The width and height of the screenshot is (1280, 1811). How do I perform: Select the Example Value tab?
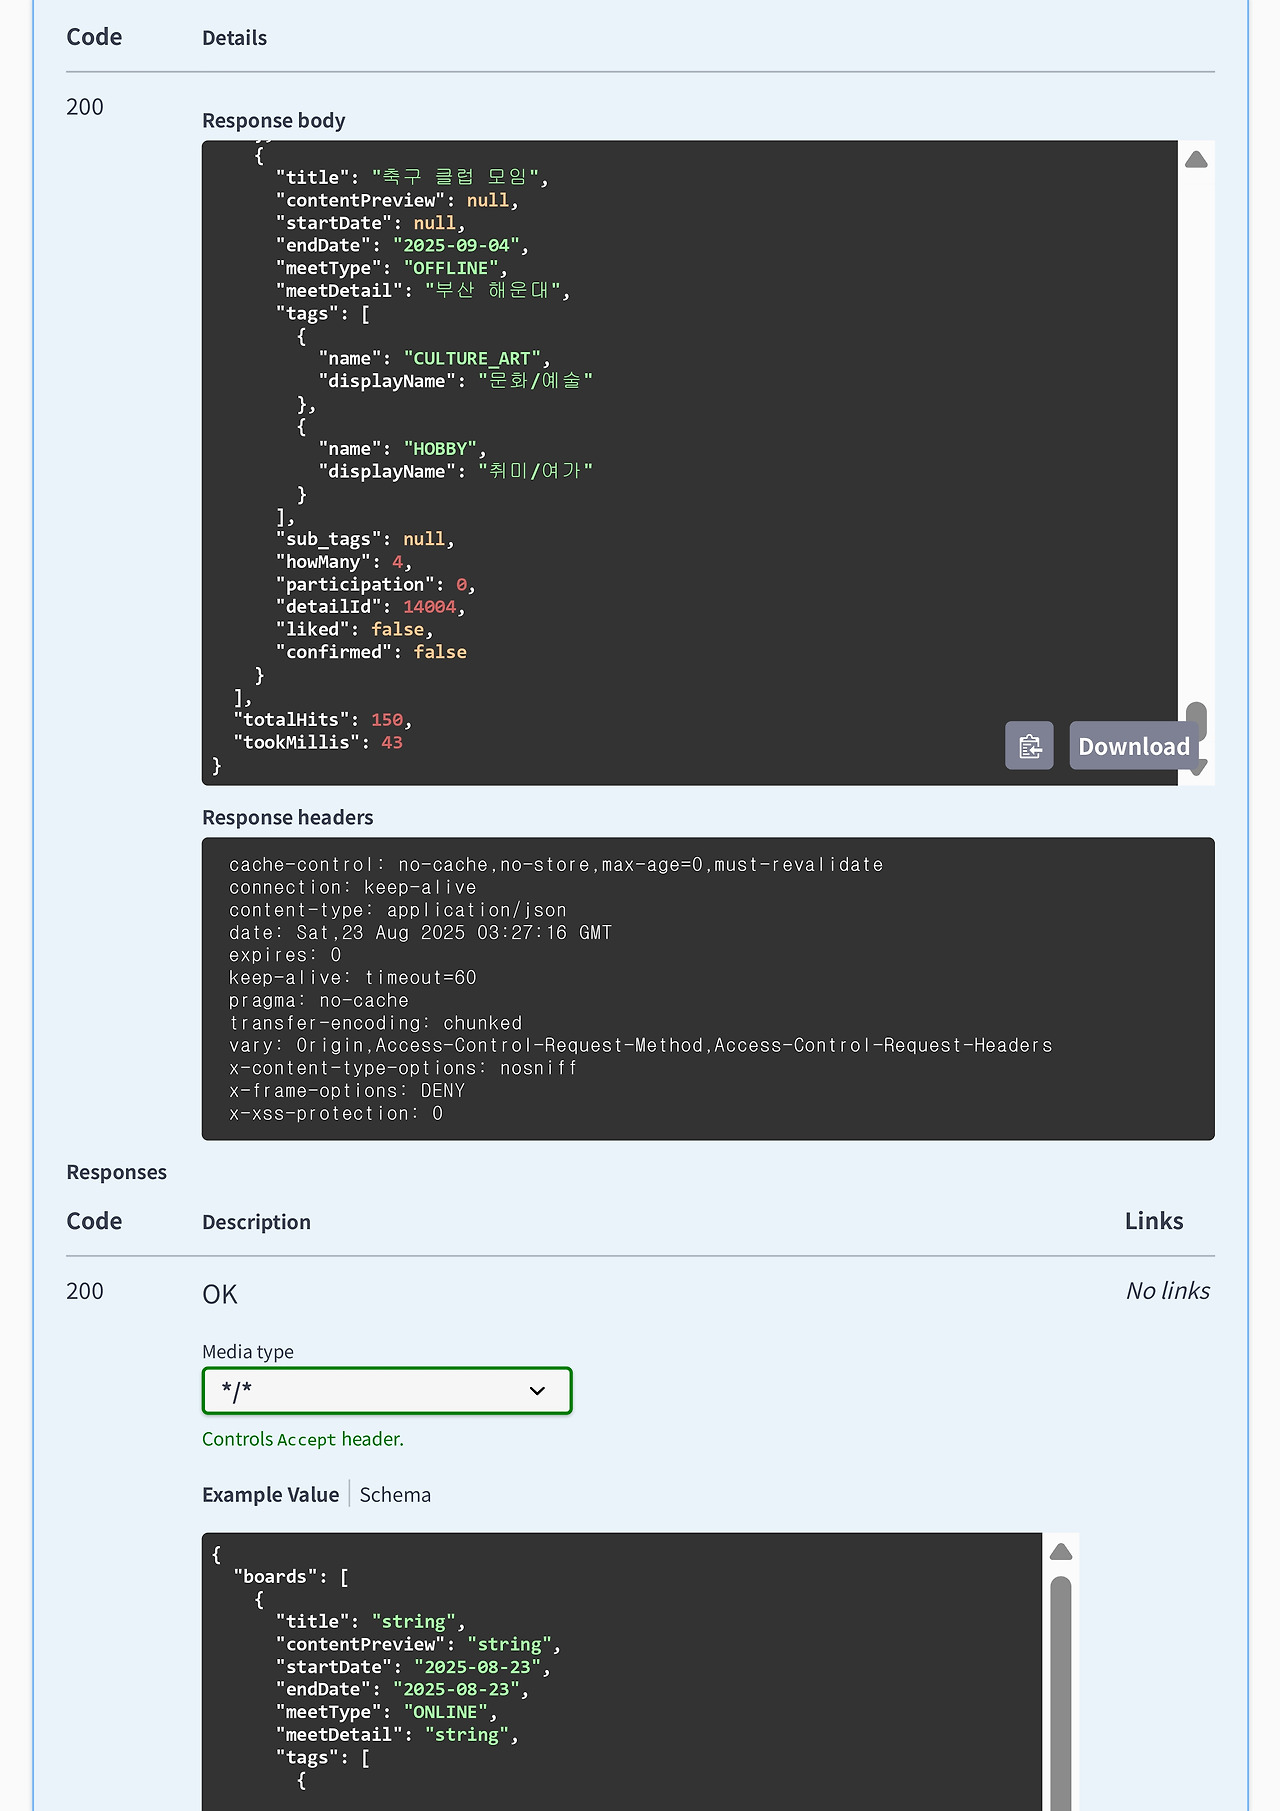(x=270, y=1495)
